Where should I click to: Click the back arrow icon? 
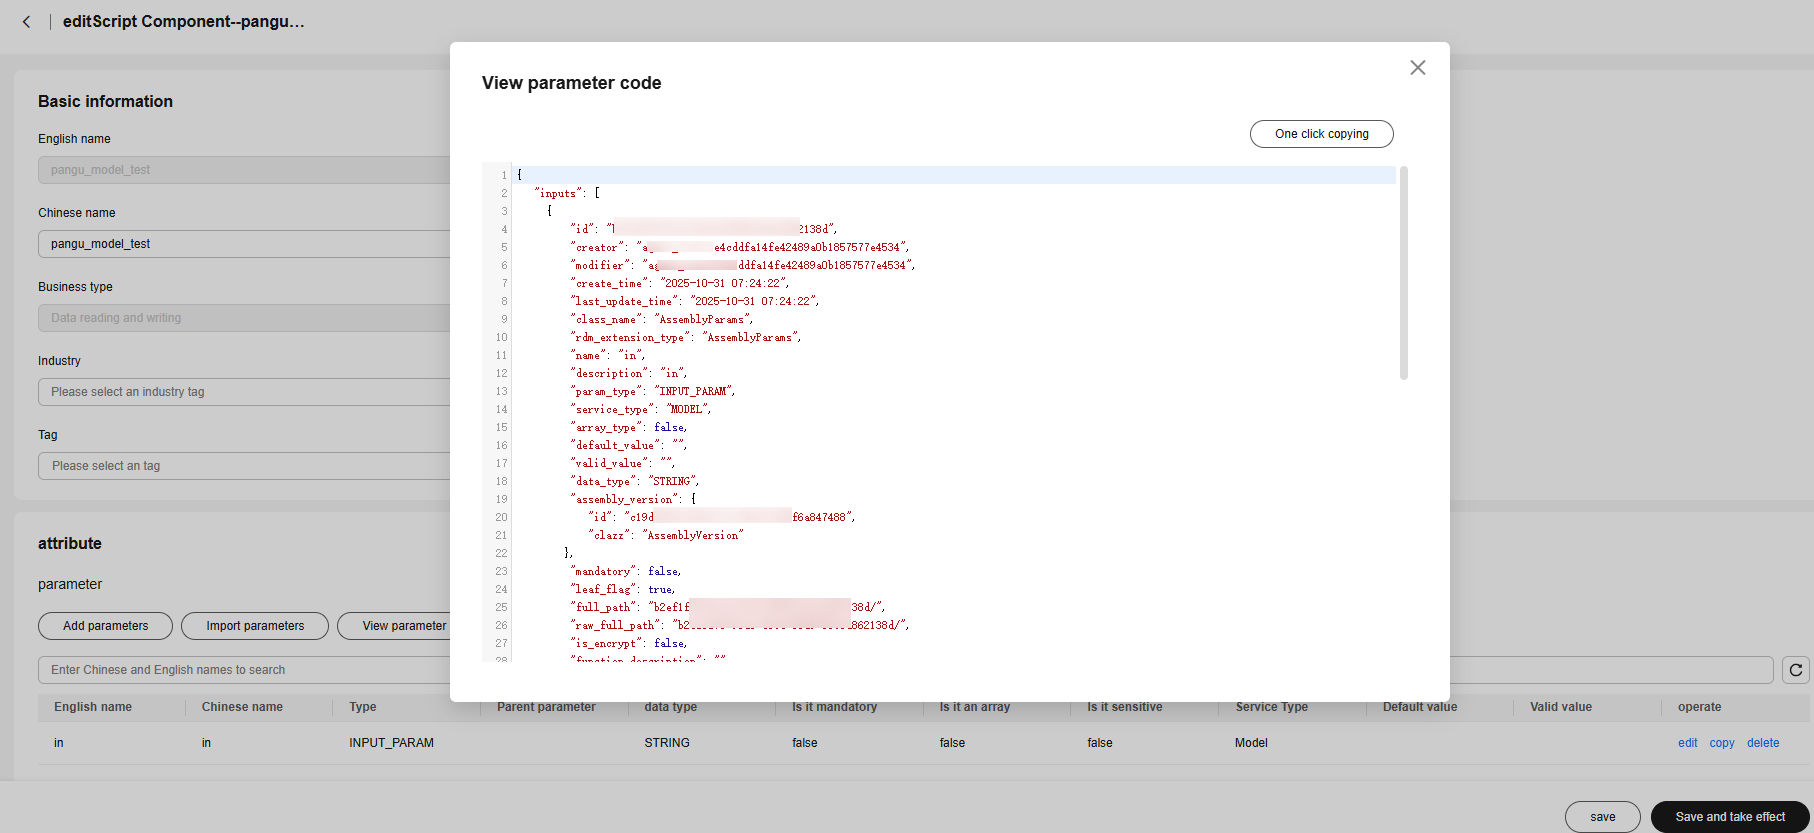point(26,22)
